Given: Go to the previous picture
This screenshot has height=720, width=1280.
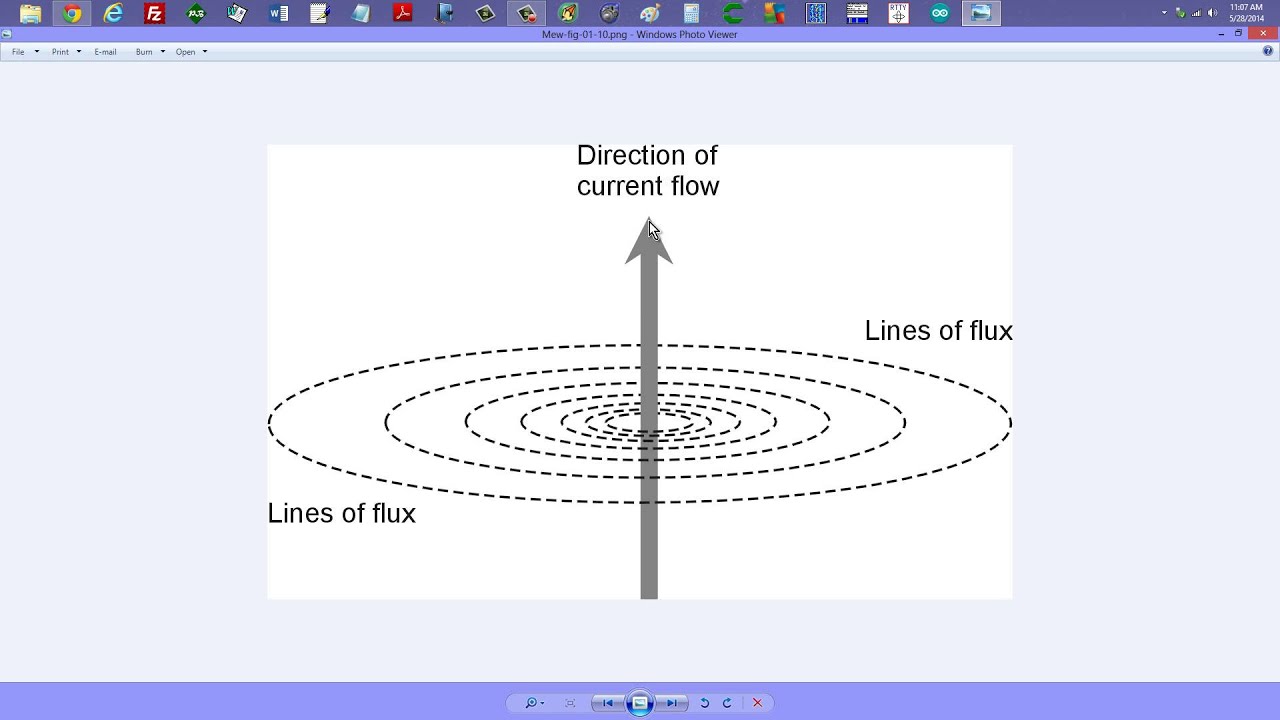Looking at the screenshot, I should coord(608,703).
